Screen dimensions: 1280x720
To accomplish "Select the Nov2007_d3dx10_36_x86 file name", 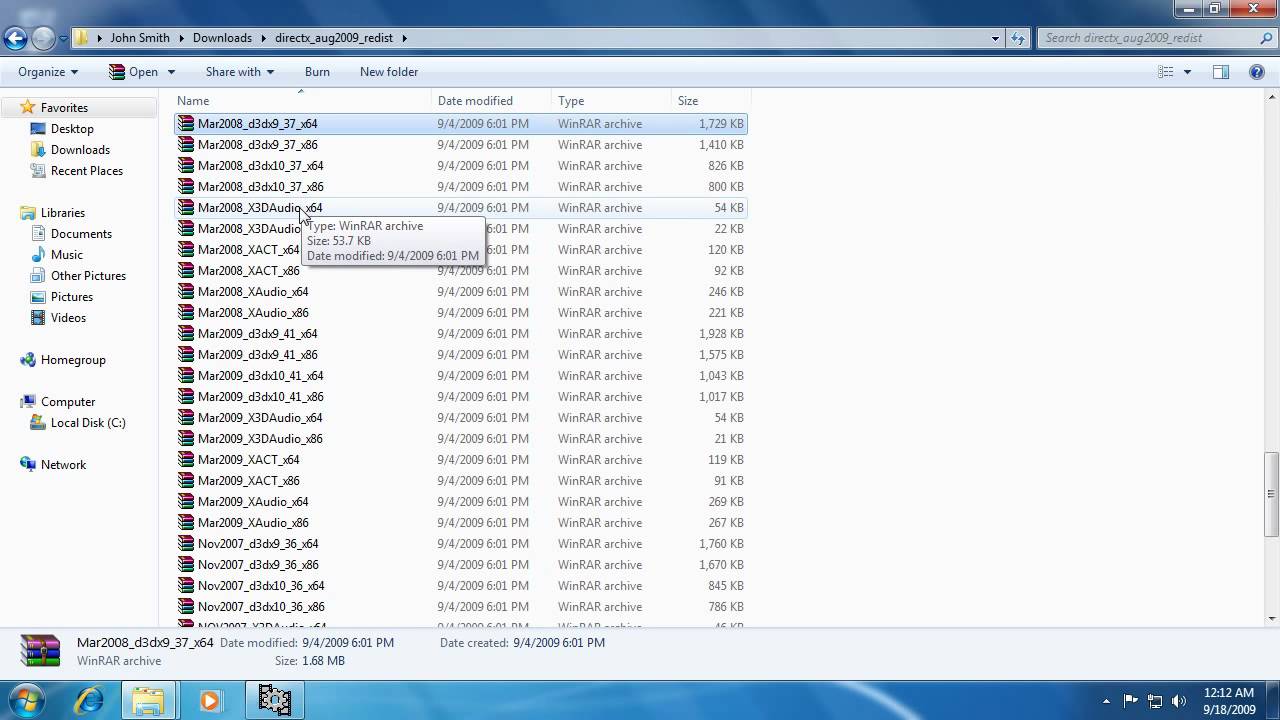I will [261, 607].
